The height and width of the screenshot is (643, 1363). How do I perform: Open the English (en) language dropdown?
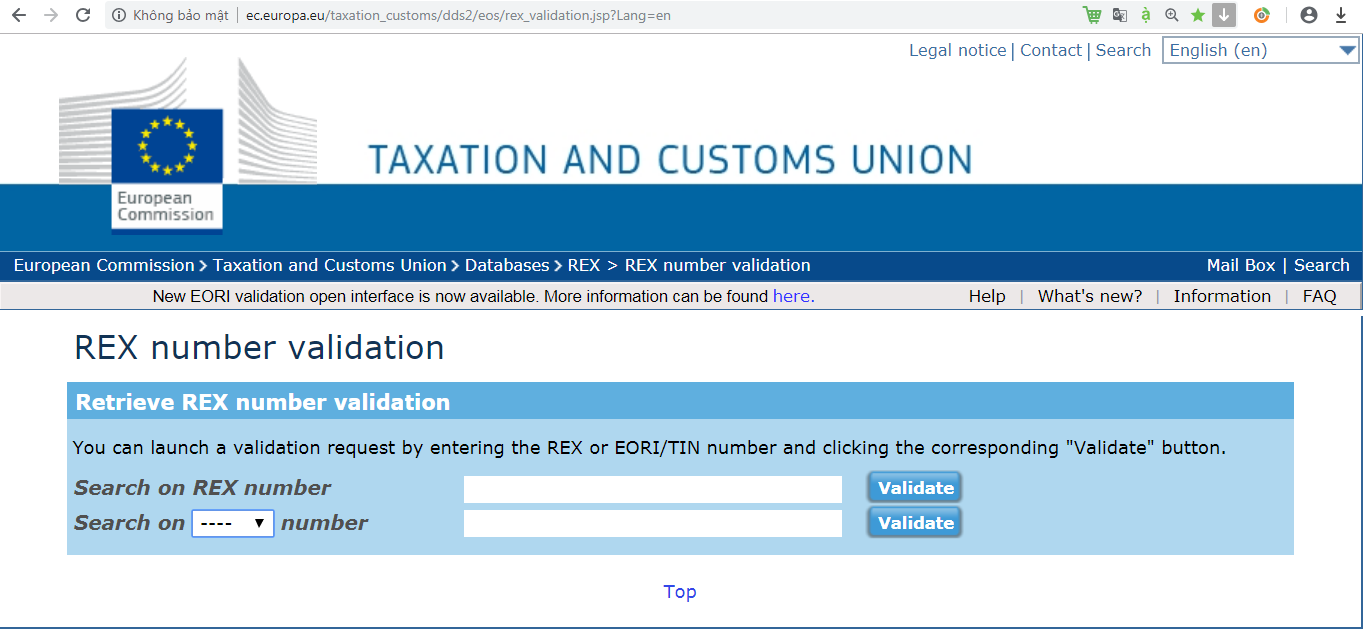pos(1259,51)
